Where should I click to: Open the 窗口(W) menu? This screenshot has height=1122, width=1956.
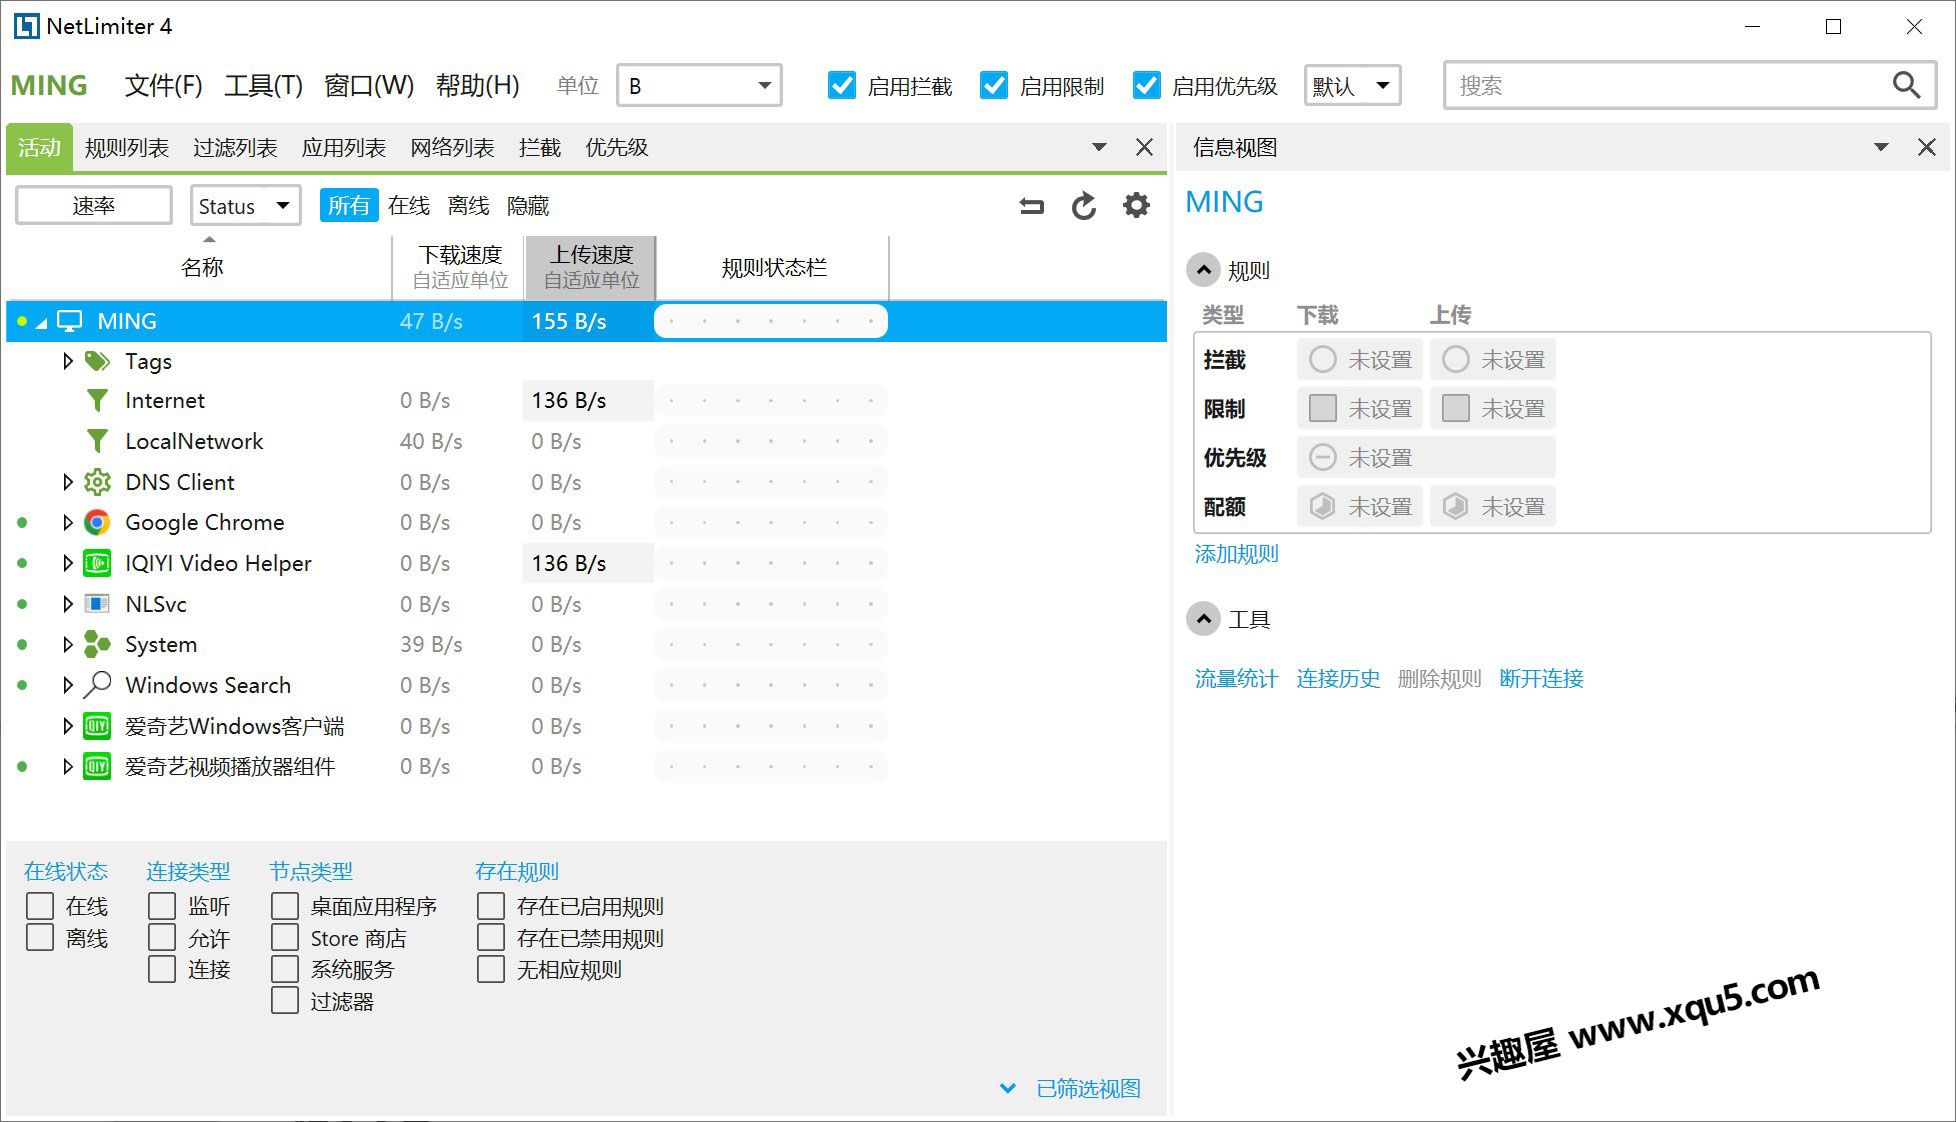point(369,86)
